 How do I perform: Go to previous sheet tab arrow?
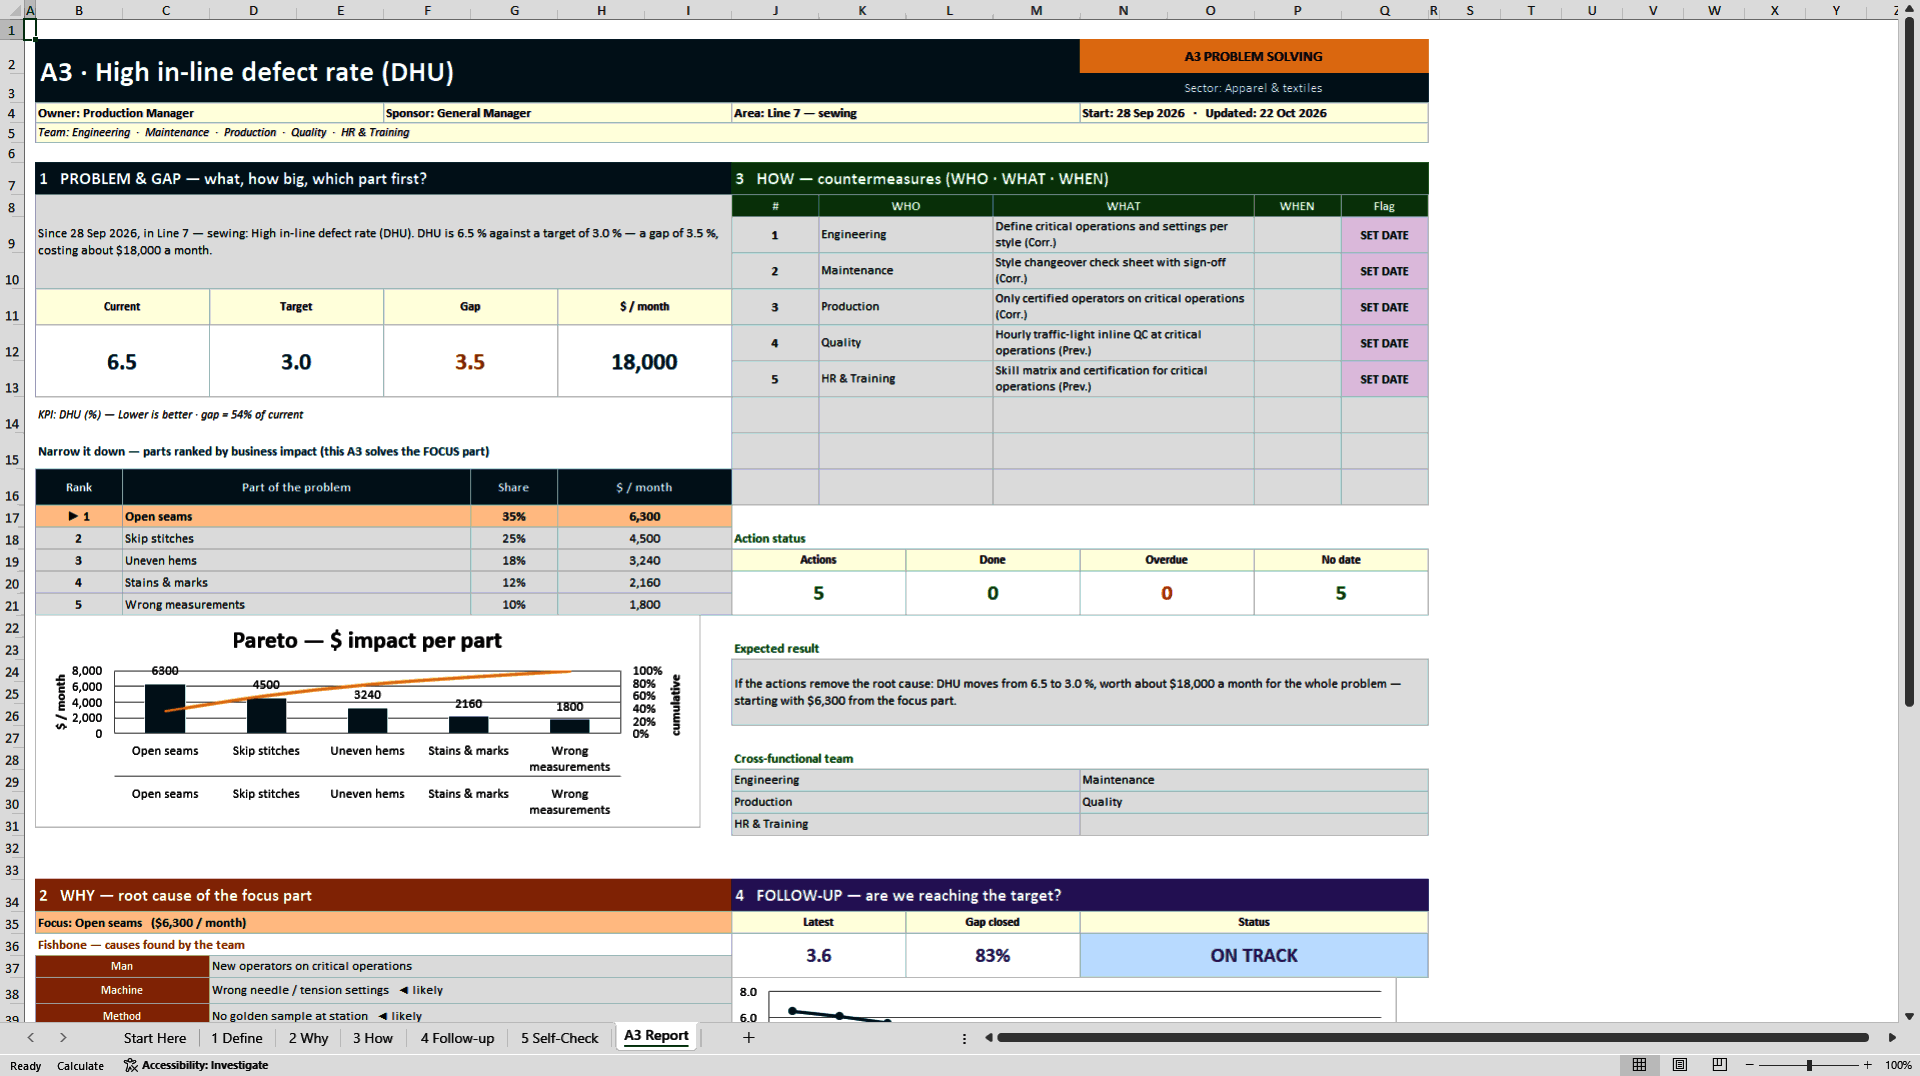point(31,1038)
